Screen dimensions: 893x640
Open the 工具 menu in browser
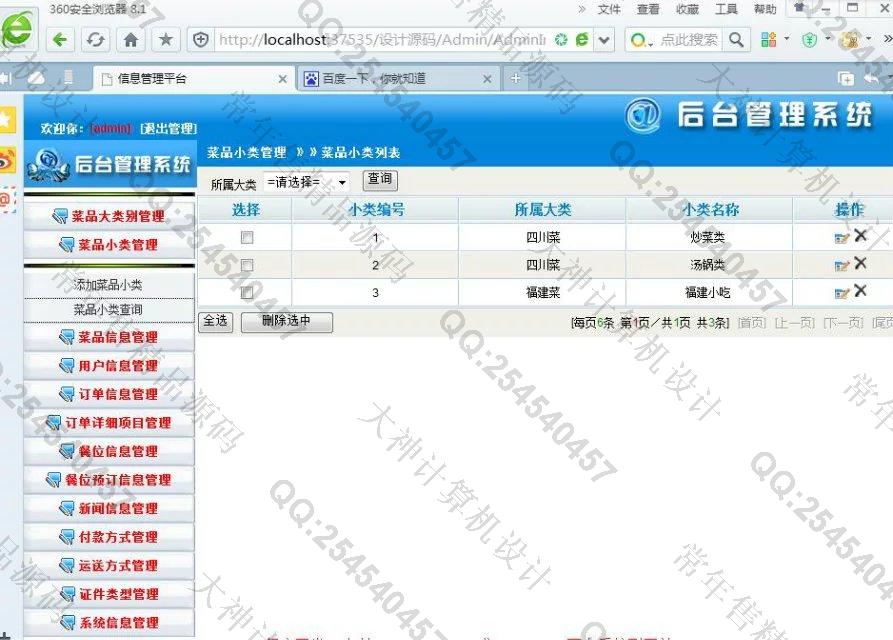[x=726, y=9]
